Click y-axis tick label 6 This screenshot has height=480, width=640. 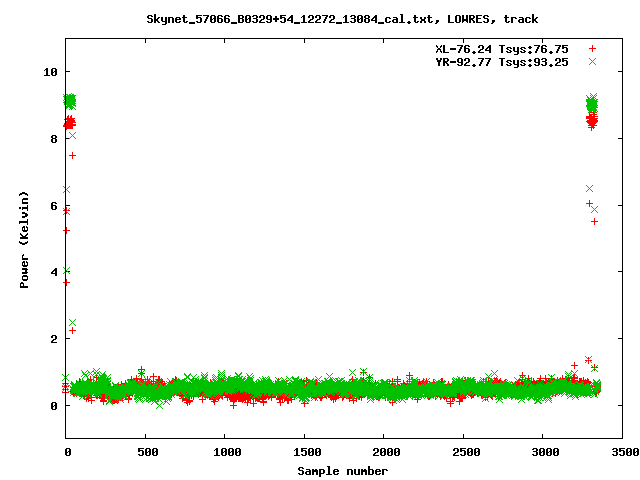click(x=54, y=206)
